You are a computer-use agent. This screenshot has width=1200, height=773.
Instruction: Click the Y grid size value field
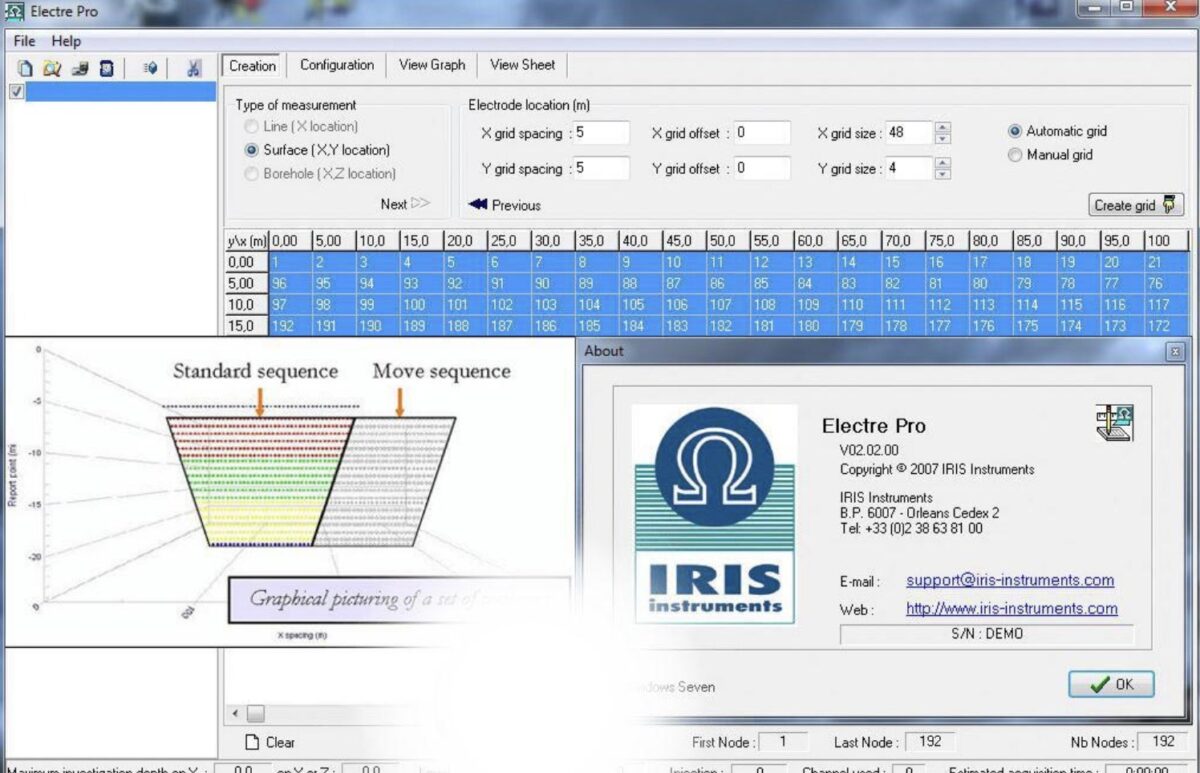pyautogui.click(x=908, y=169)
